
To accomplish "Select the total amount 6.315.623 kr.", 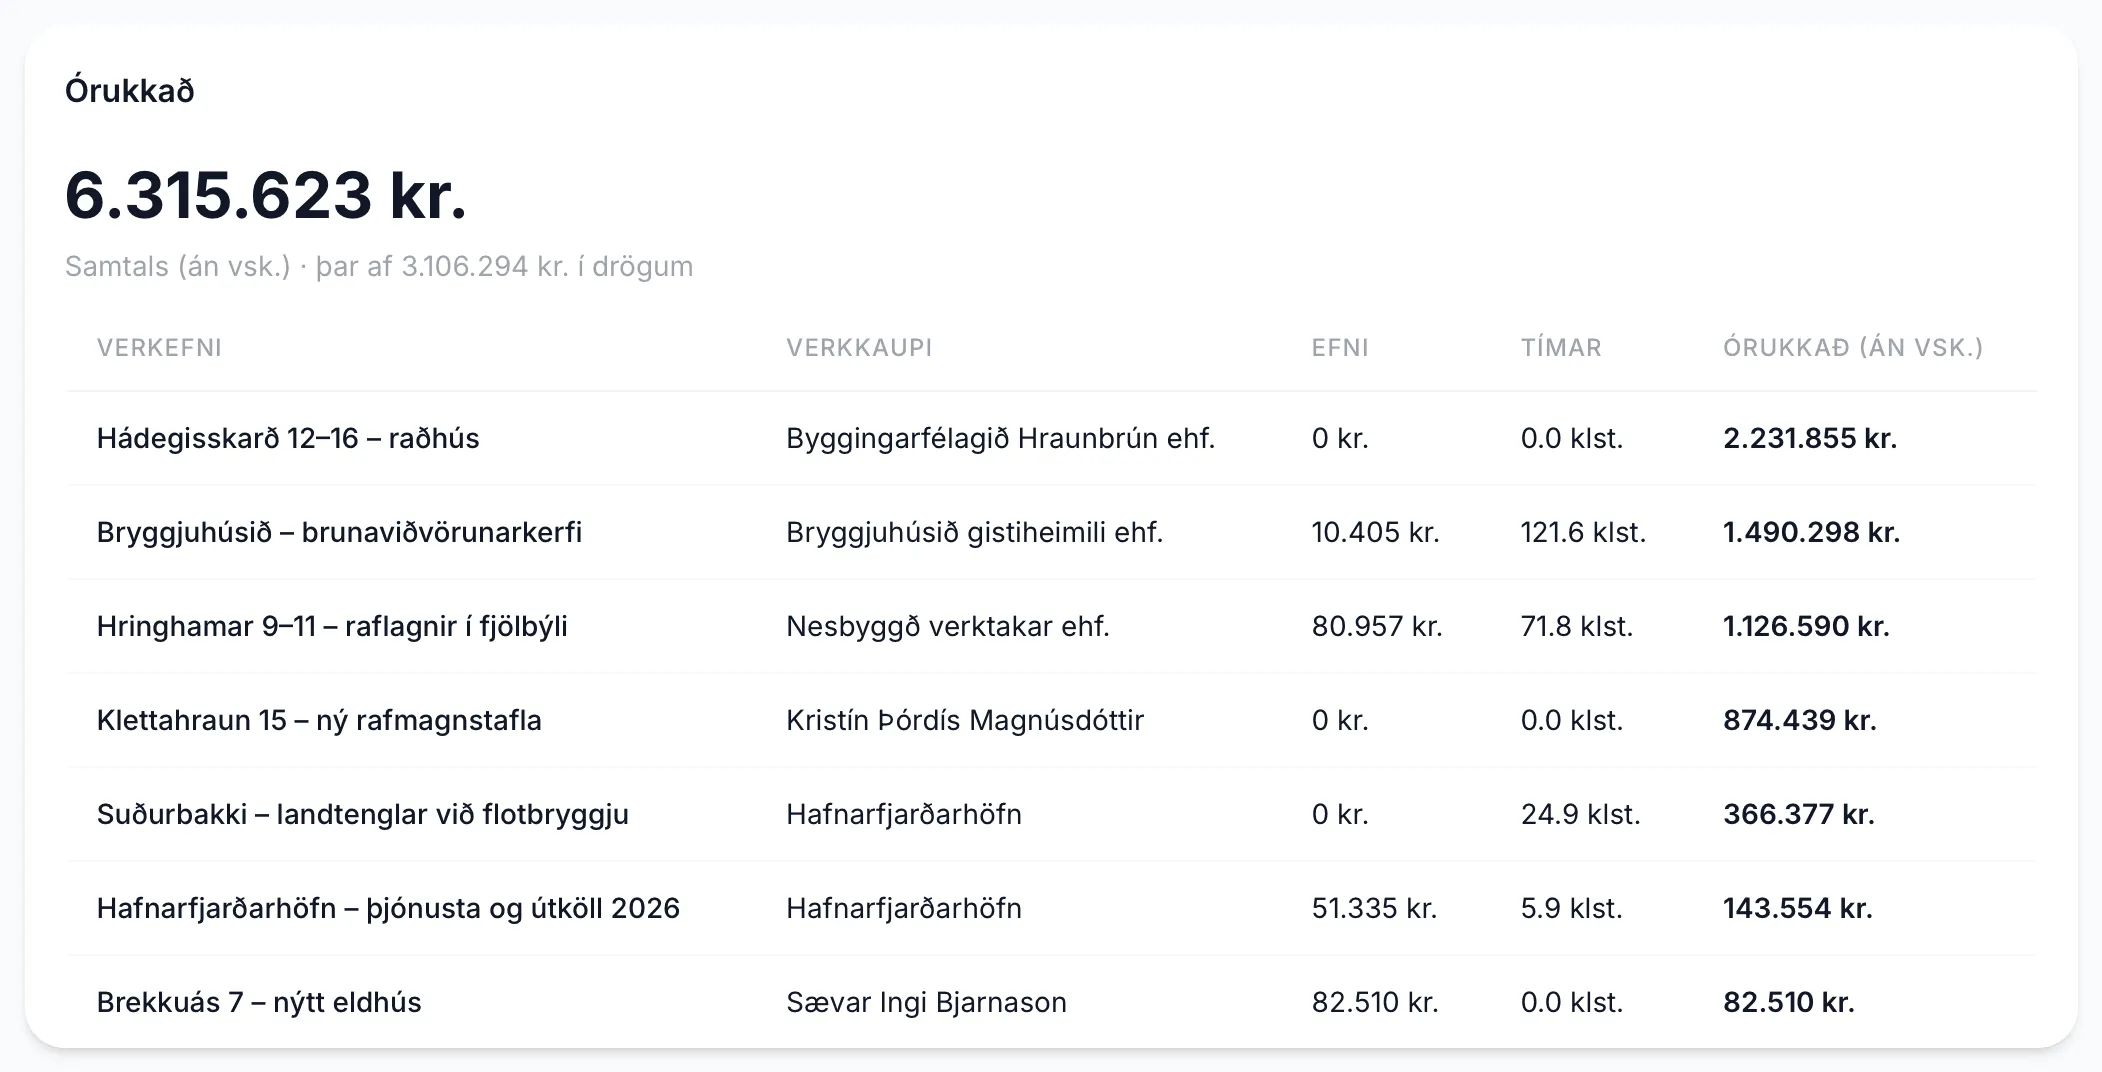I will (x=266, y=195).
